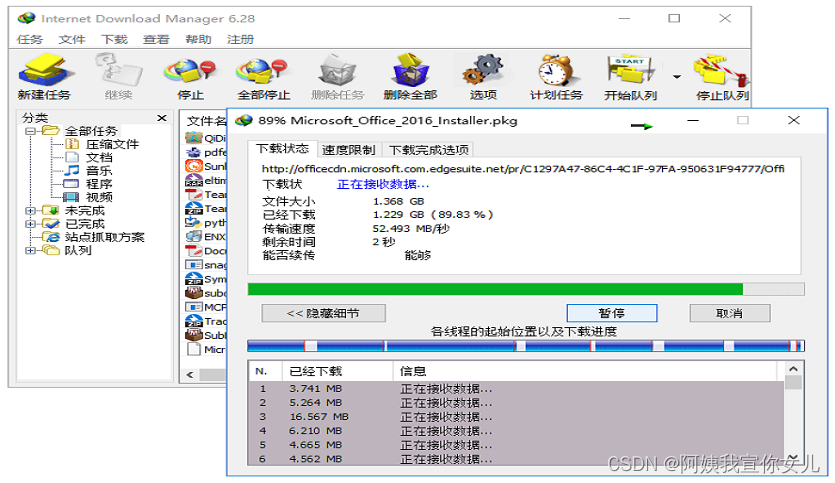
Task: Select 压缩文件 category
Action: 112,144
